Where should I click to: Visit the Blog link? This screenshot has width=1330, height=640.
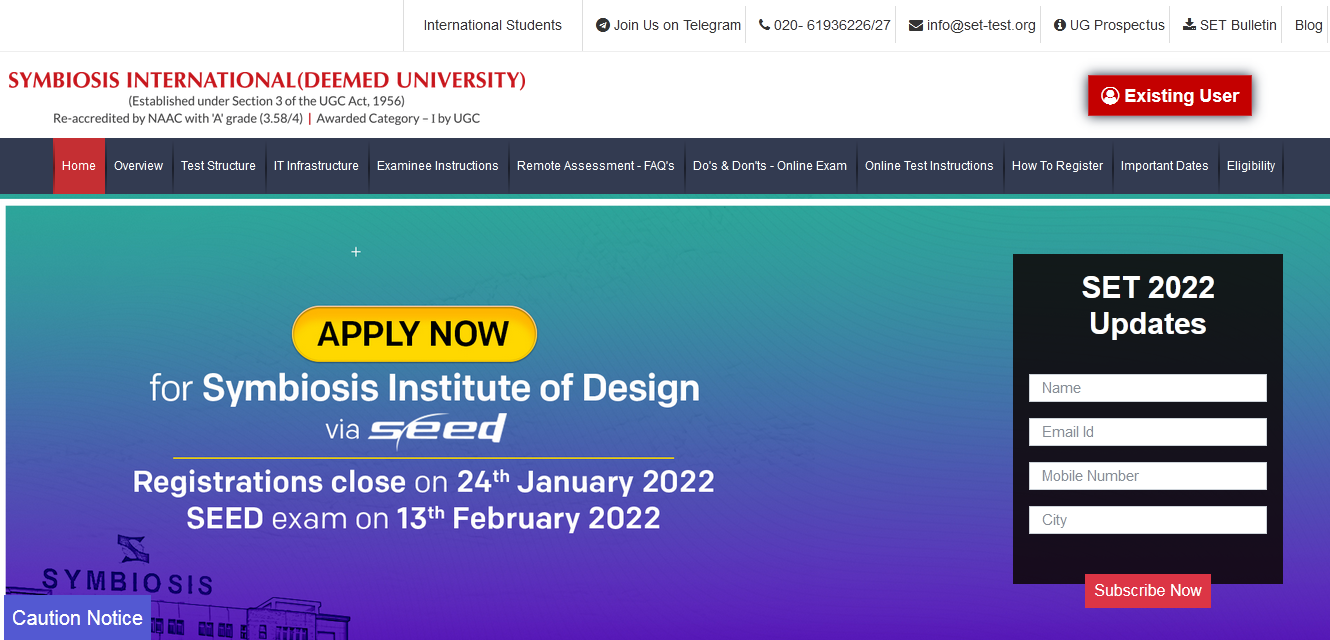coord(1308,26)
